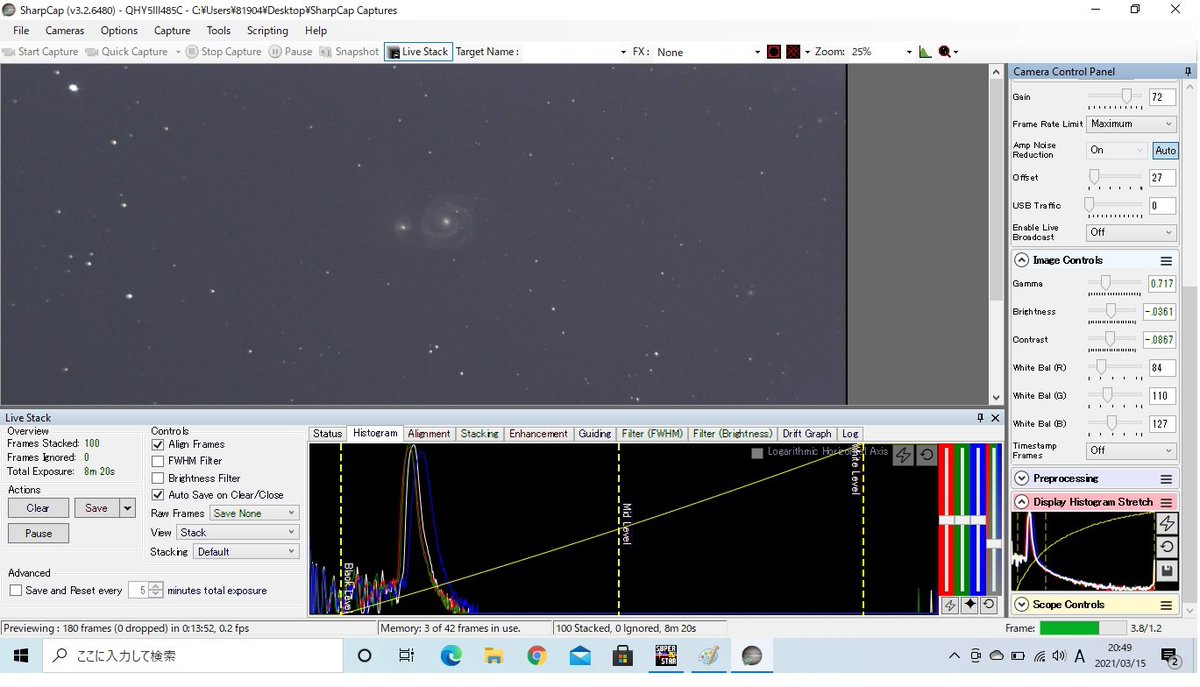Reset the Display Histogram Stretch
The height and width of the screenshot is (687, 1200).
point(1166,547)
